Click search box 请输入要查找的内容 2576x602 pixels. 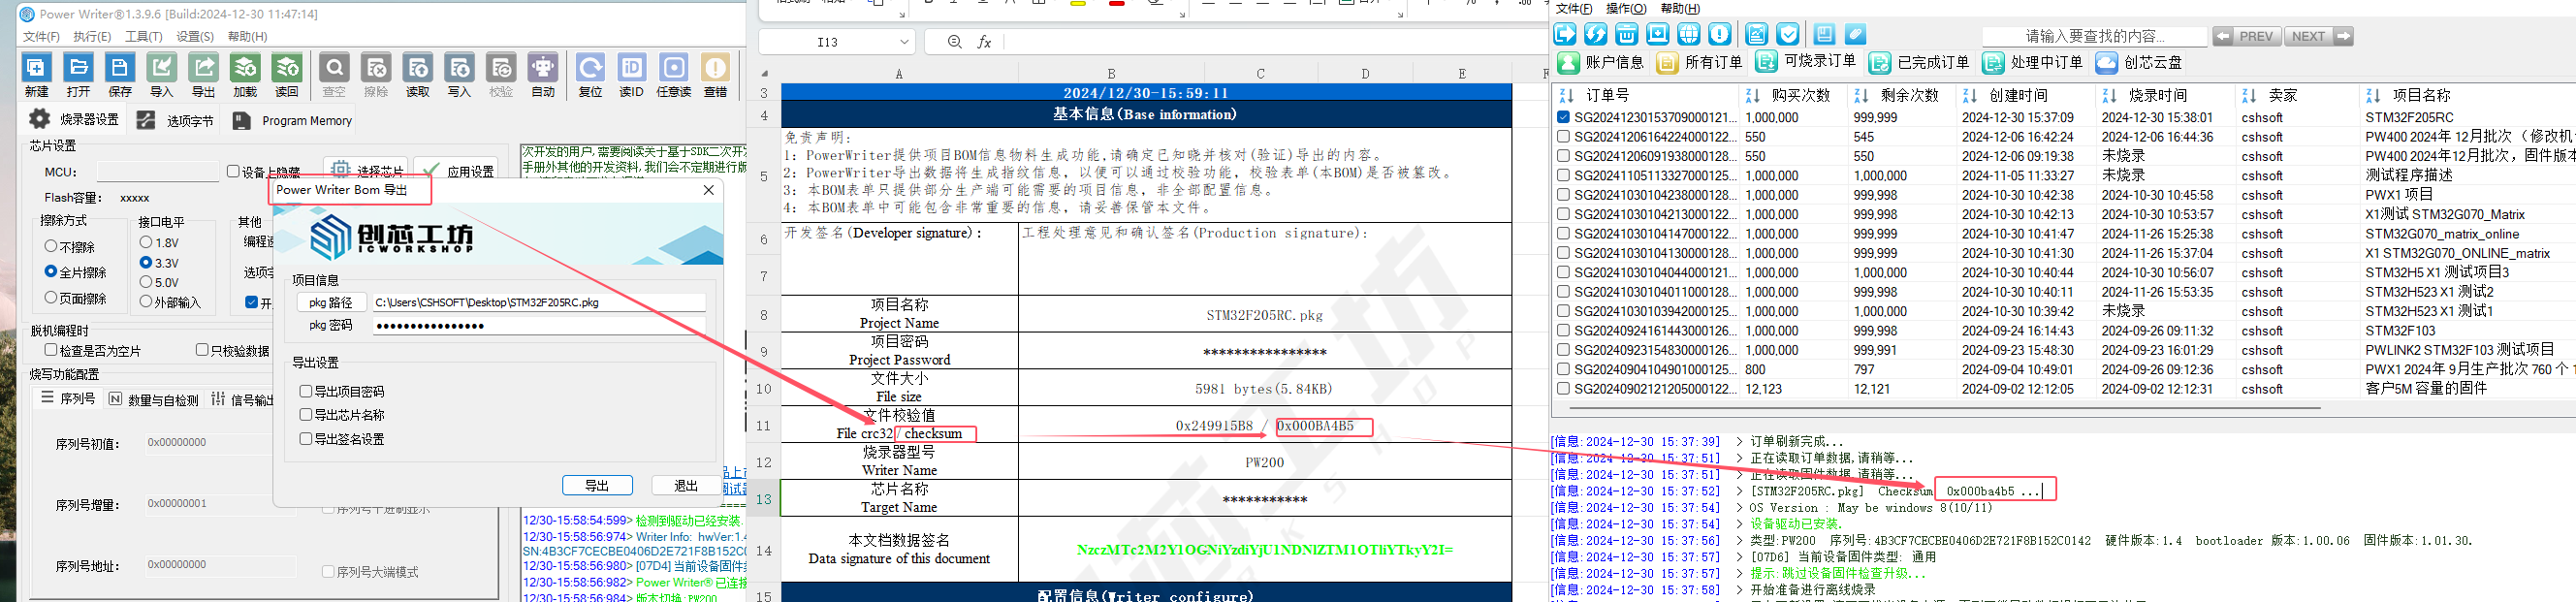click(2094, 36)
